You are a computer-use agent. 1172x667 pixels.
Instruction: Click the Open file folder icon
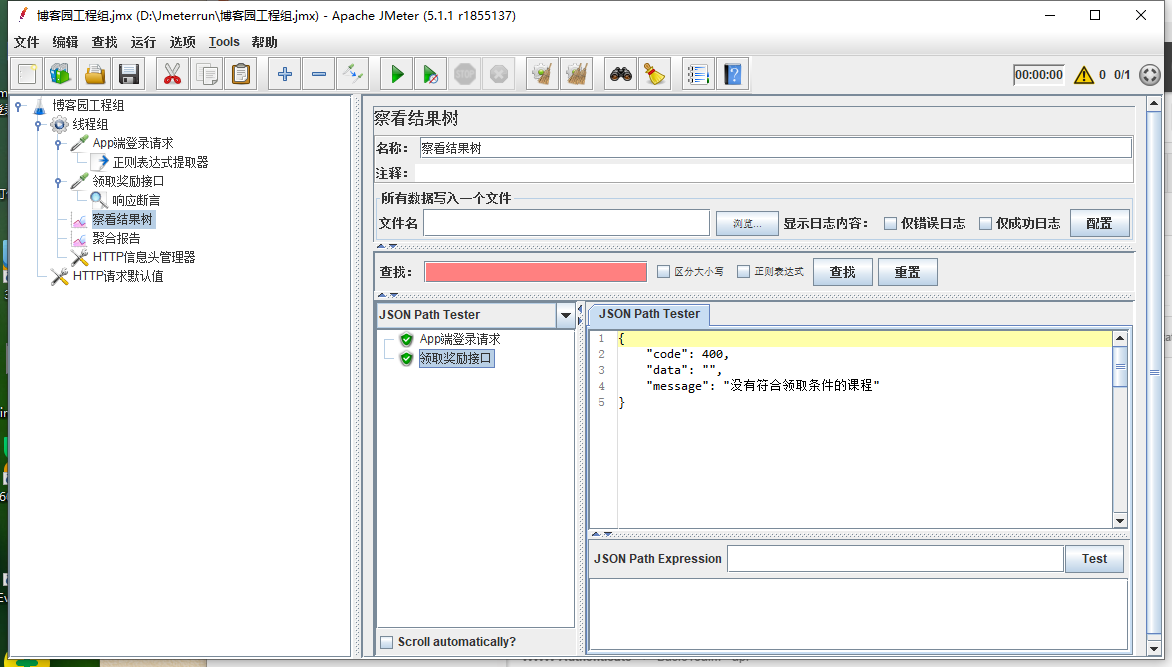[x=95, y=74]
